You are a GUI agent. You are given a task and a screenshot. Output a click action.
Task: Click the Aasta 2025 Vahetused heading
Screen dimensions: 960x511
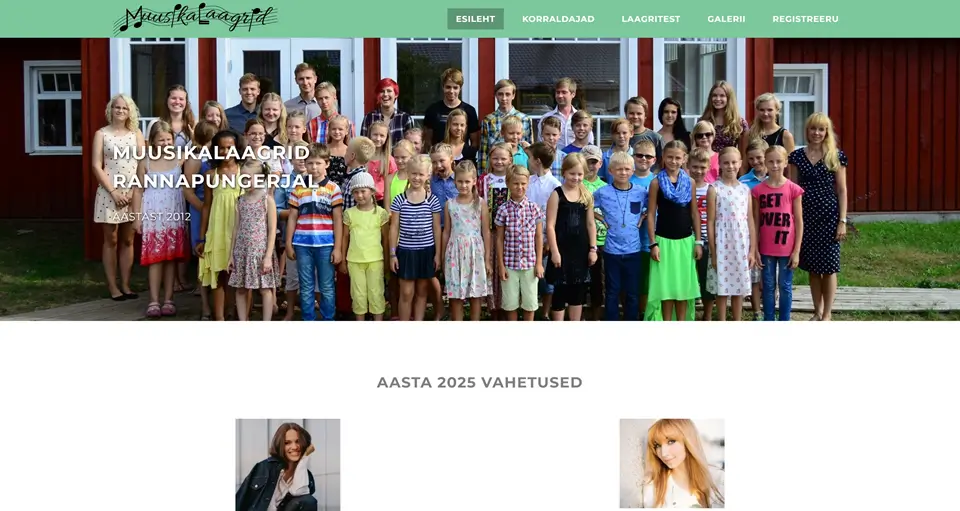point(479,382)
